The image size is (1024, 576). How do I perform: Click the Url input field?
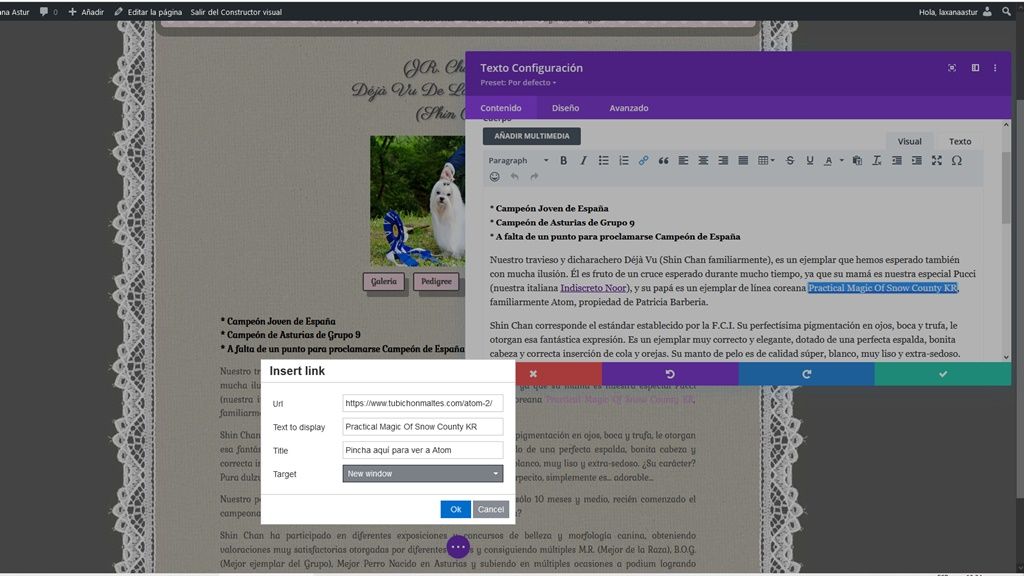tap(423, 403)
